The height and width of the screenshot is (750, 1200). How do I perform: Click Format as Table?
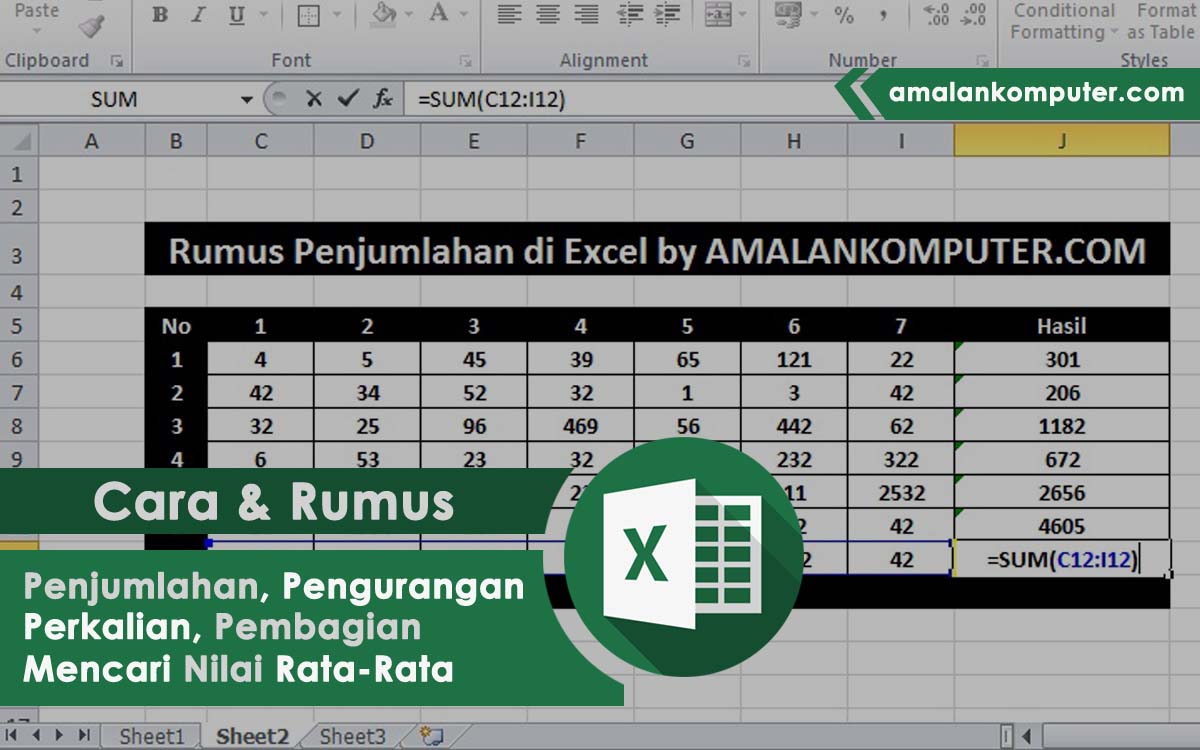(1161, 21)
